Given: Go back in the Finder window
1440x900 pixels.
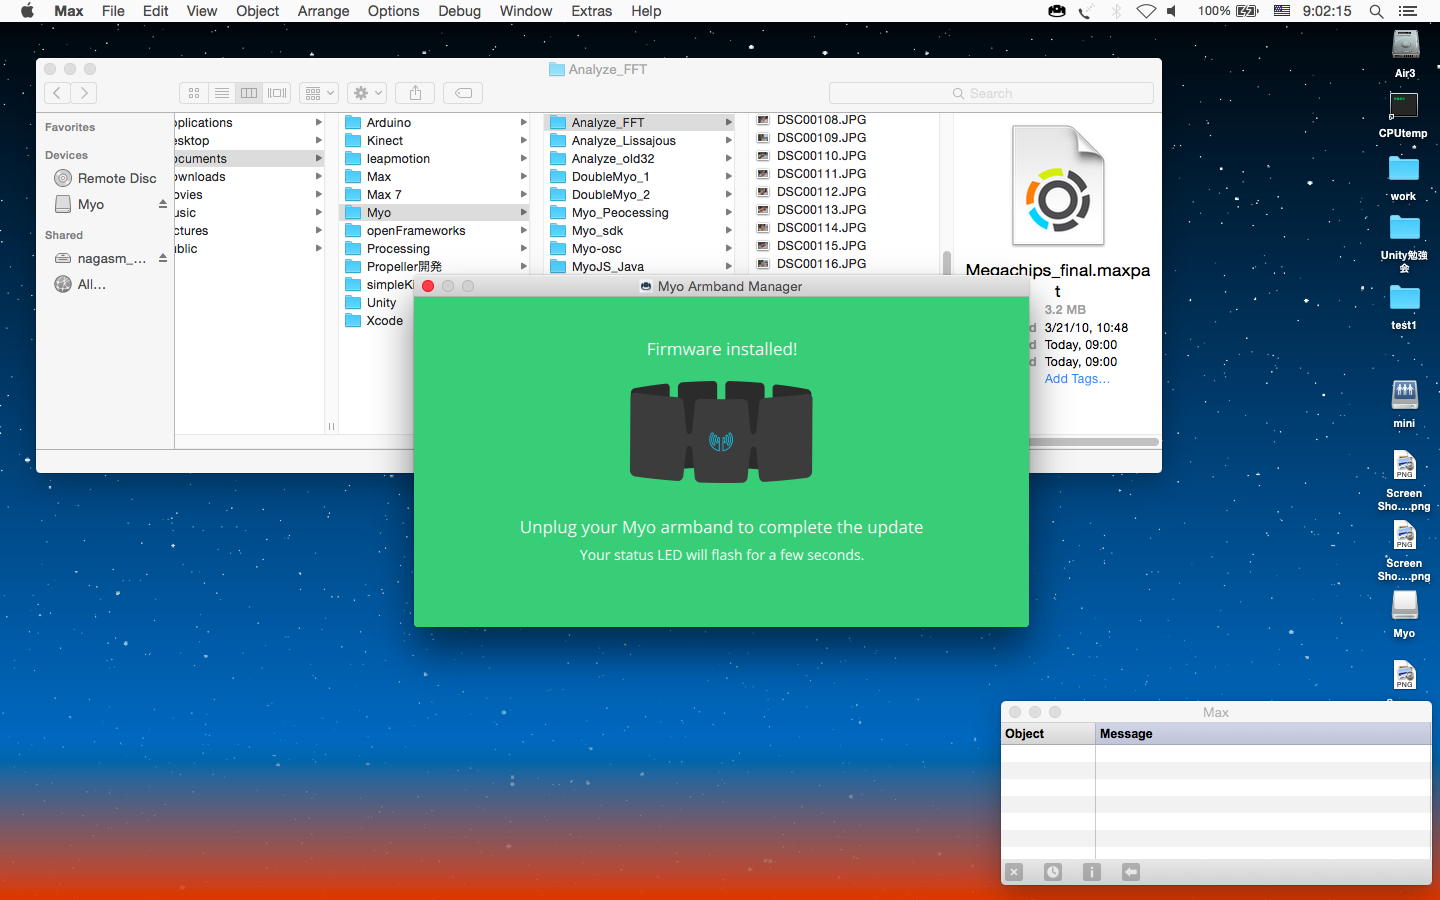Looking at the screenshot, I should (x=57, y=93).
